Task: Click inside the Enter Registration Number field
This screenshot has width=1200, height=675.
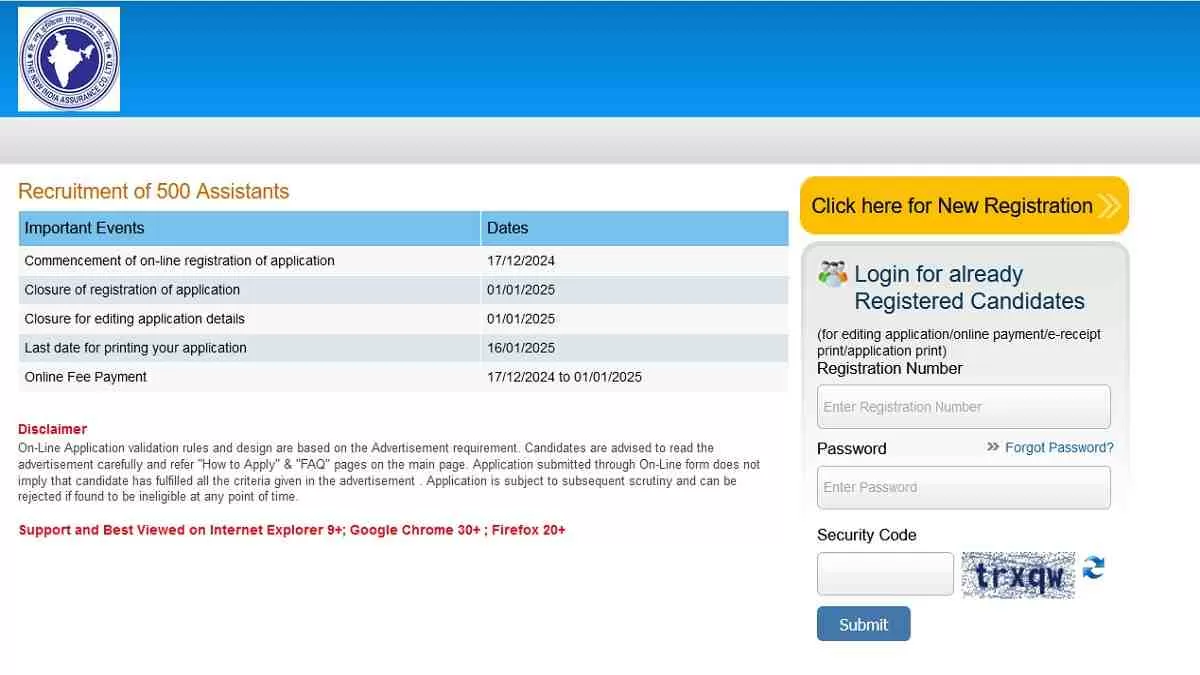Action: [x=963, y=406]
